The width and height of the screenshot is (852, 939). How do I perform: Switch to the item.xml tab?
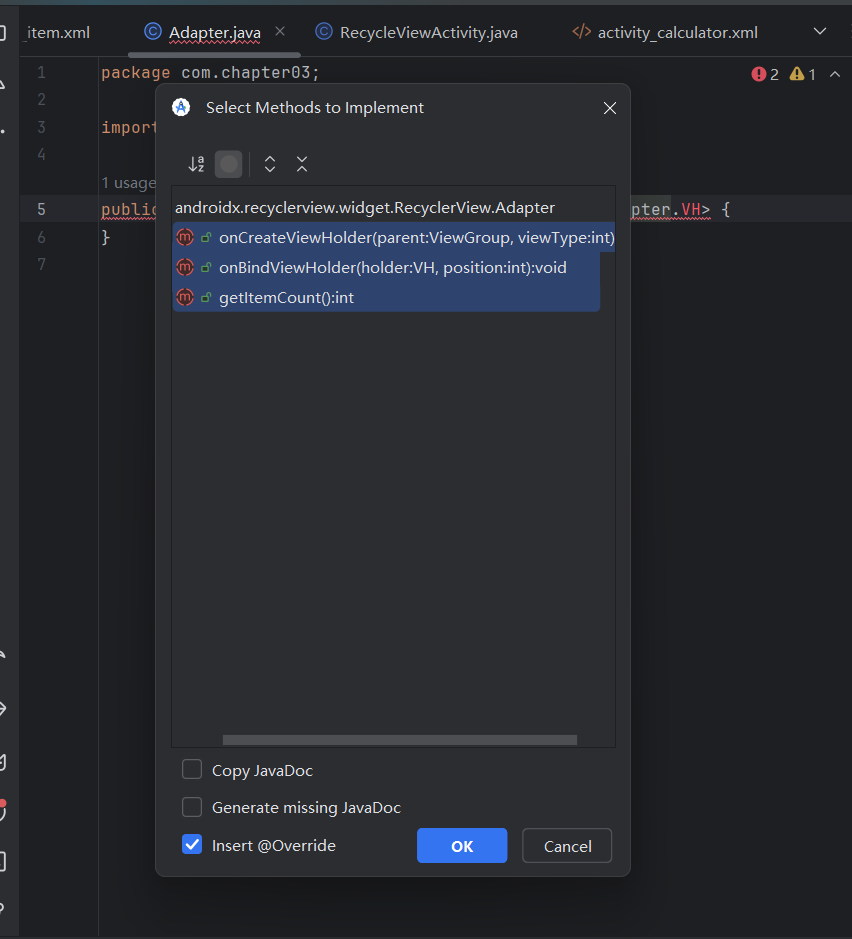coord(58,32)
